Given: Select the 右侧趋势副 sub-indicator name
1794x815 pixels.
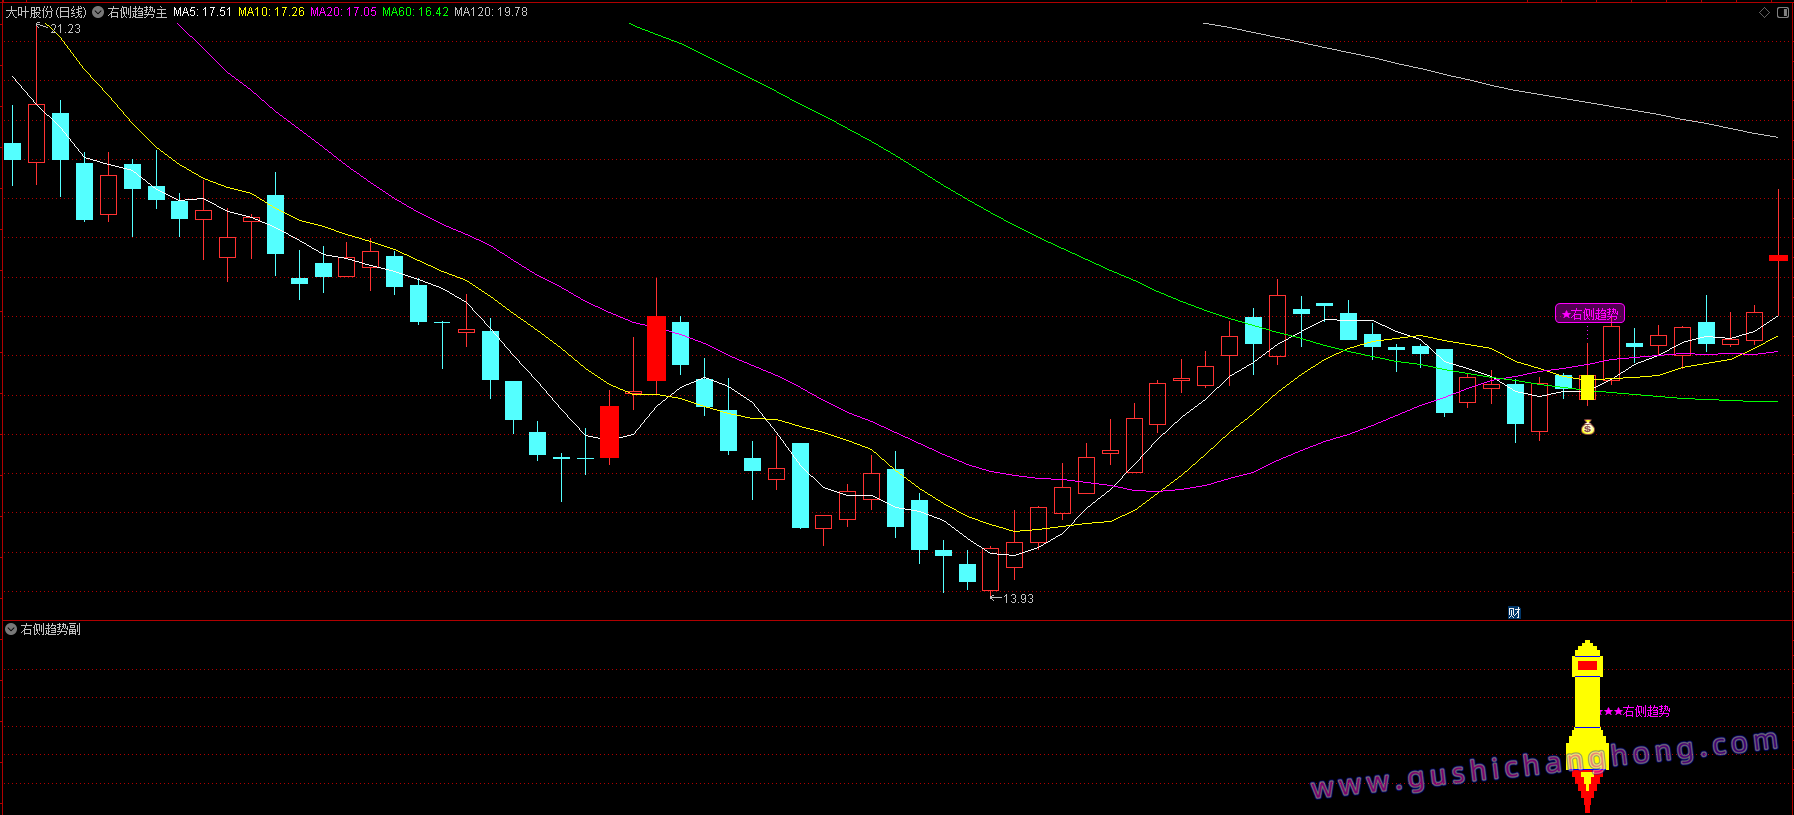Looking at the screenshot, I should (x=51, y=629).
